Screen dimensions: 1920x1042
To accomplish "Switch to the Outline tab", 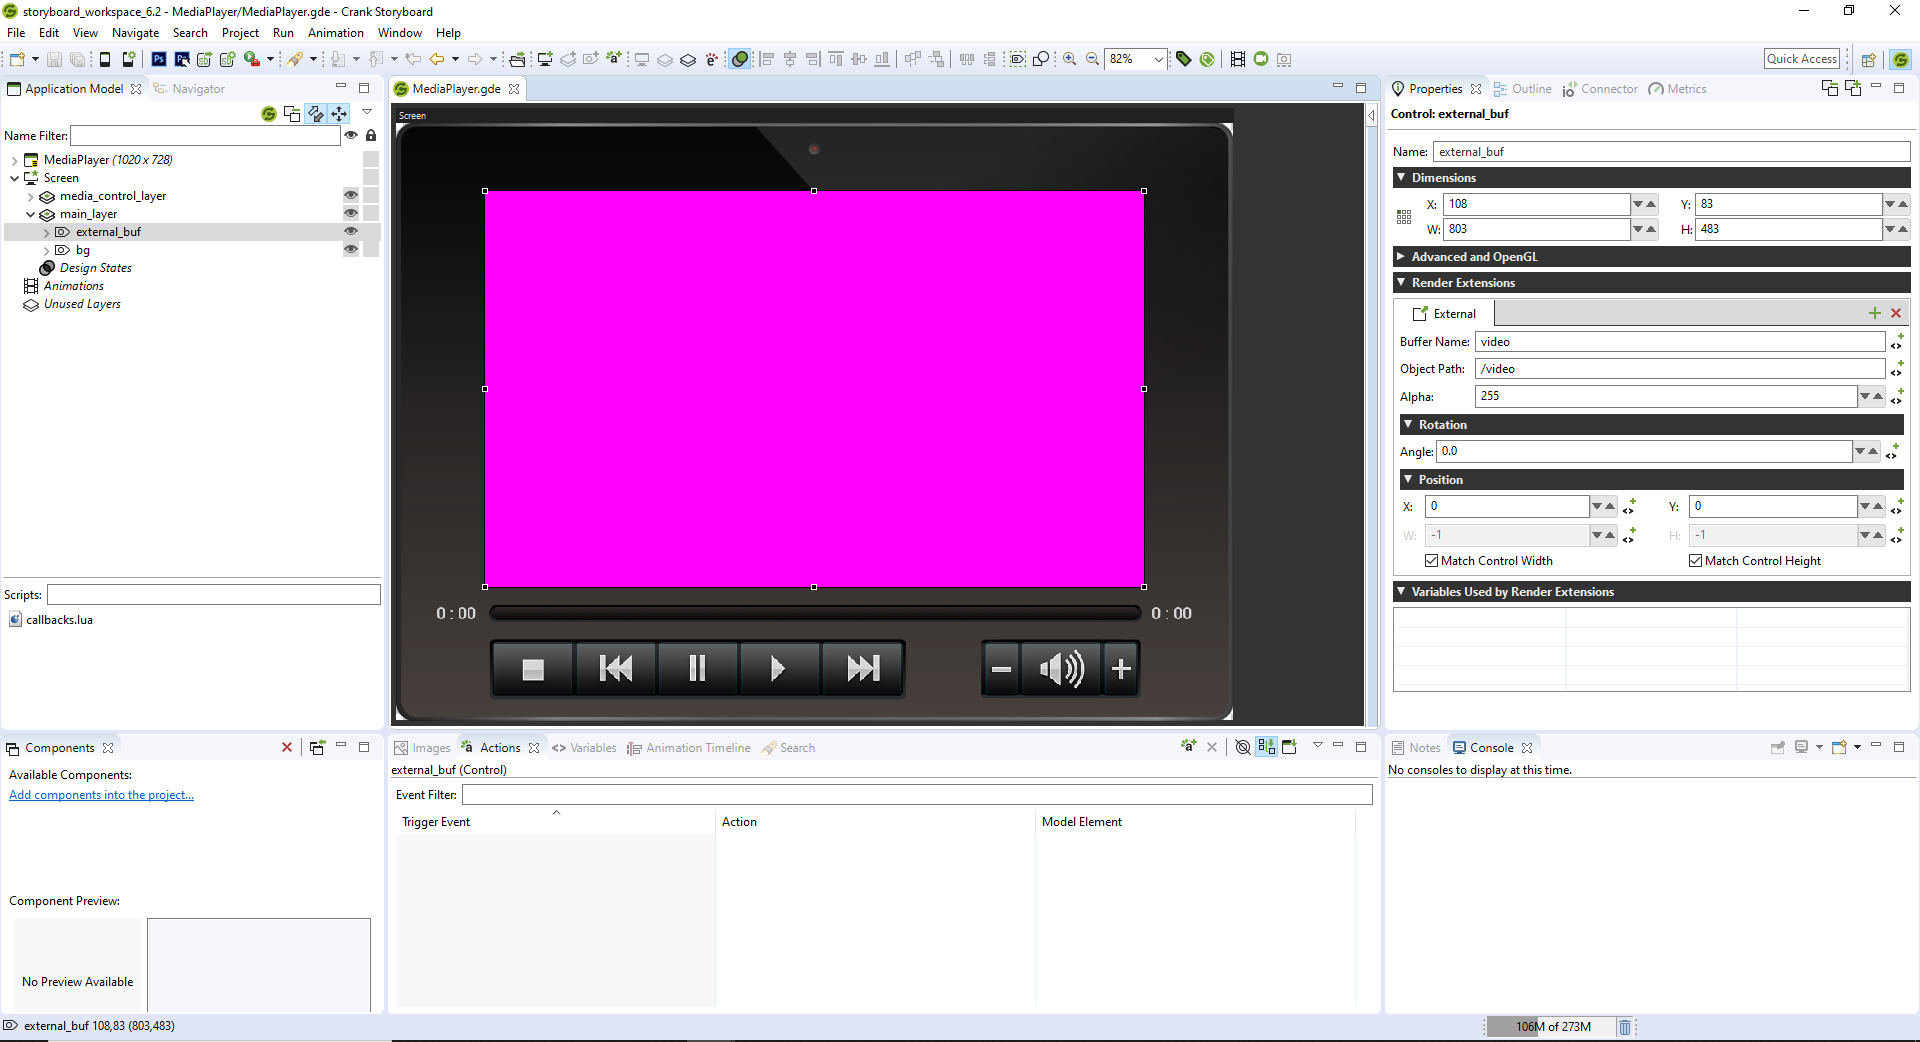I will pos(1530,89).
